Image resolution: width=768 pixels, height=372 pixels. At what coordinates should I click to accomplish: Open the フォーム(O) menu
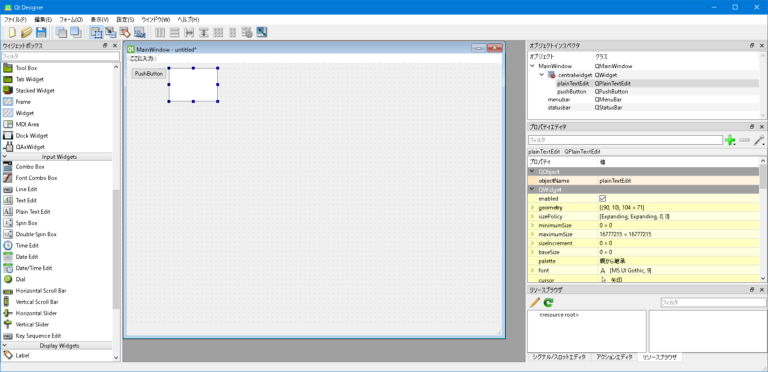pos(71,20)
